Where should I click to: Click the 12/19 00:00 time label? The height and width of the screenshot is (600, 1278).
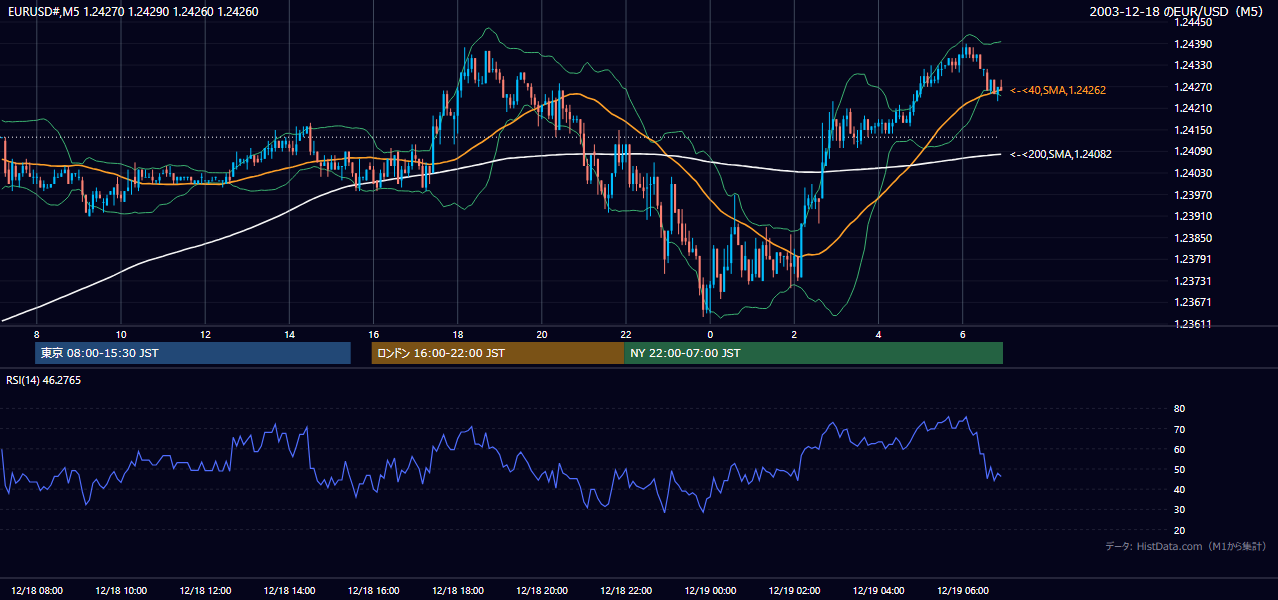(710, 591)
